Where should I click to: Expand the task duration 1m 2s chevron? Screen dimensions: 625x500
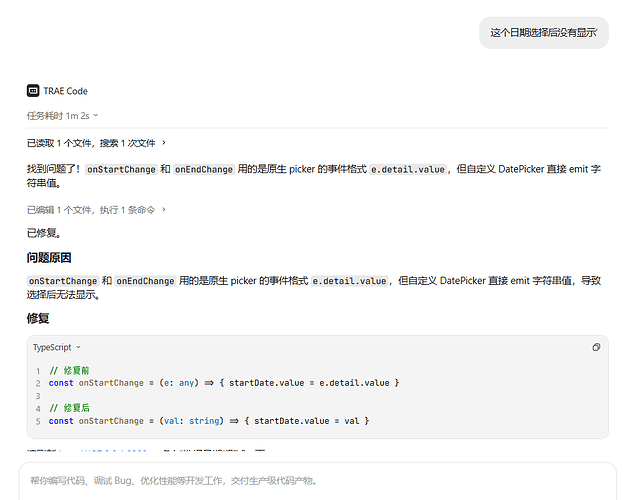pos(96,116)
